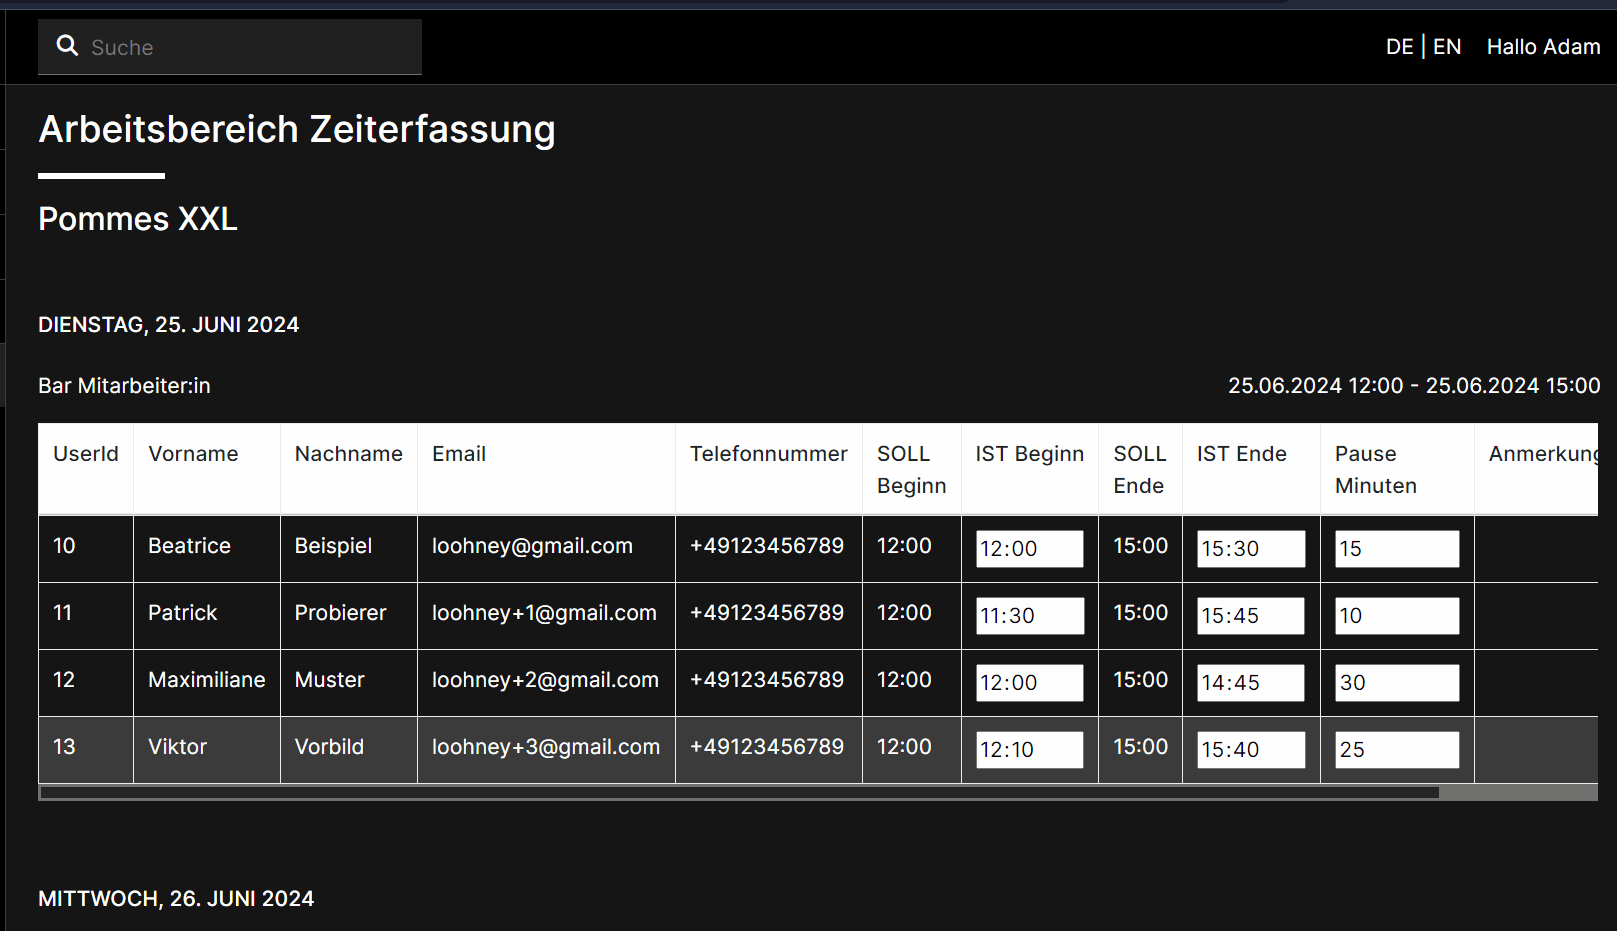Image resolution: width=1617 pixels, height=931 pixels.
Task: Edit IST Ende for Viktor
Action: (1251, 750)
